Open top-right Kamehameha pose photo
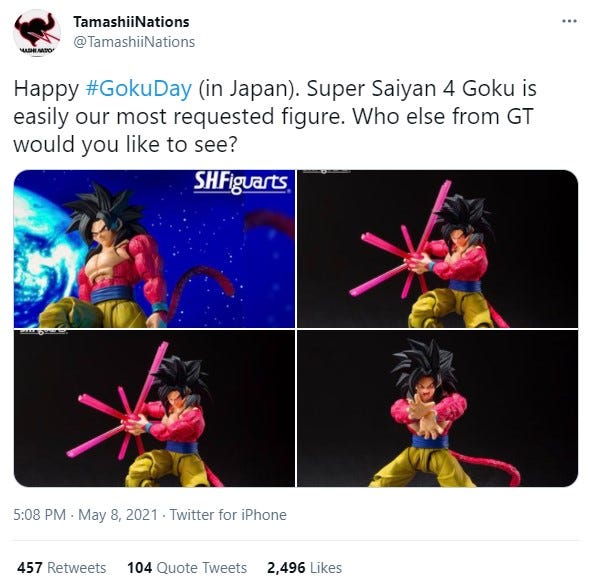The height and width of the screenshot is (586, 590). click(x=438, y=248)
